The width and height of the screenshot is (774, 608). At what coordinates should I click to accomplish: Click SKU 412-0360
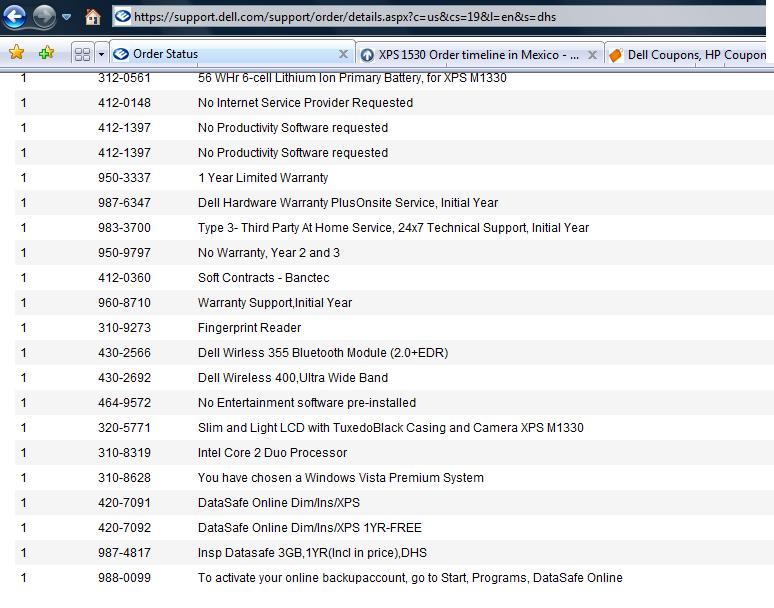(x=124, y=278)
